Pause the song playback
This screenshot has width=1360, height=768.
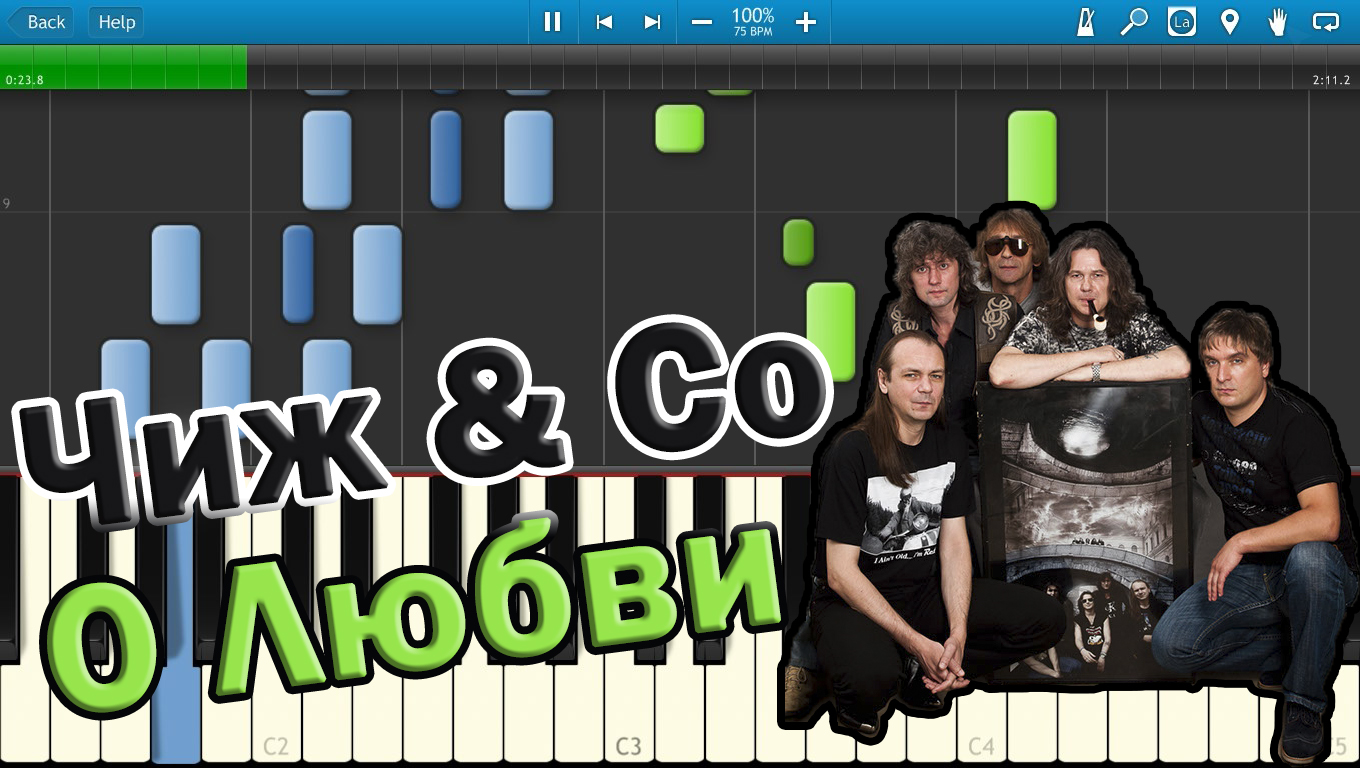point(552,22)
